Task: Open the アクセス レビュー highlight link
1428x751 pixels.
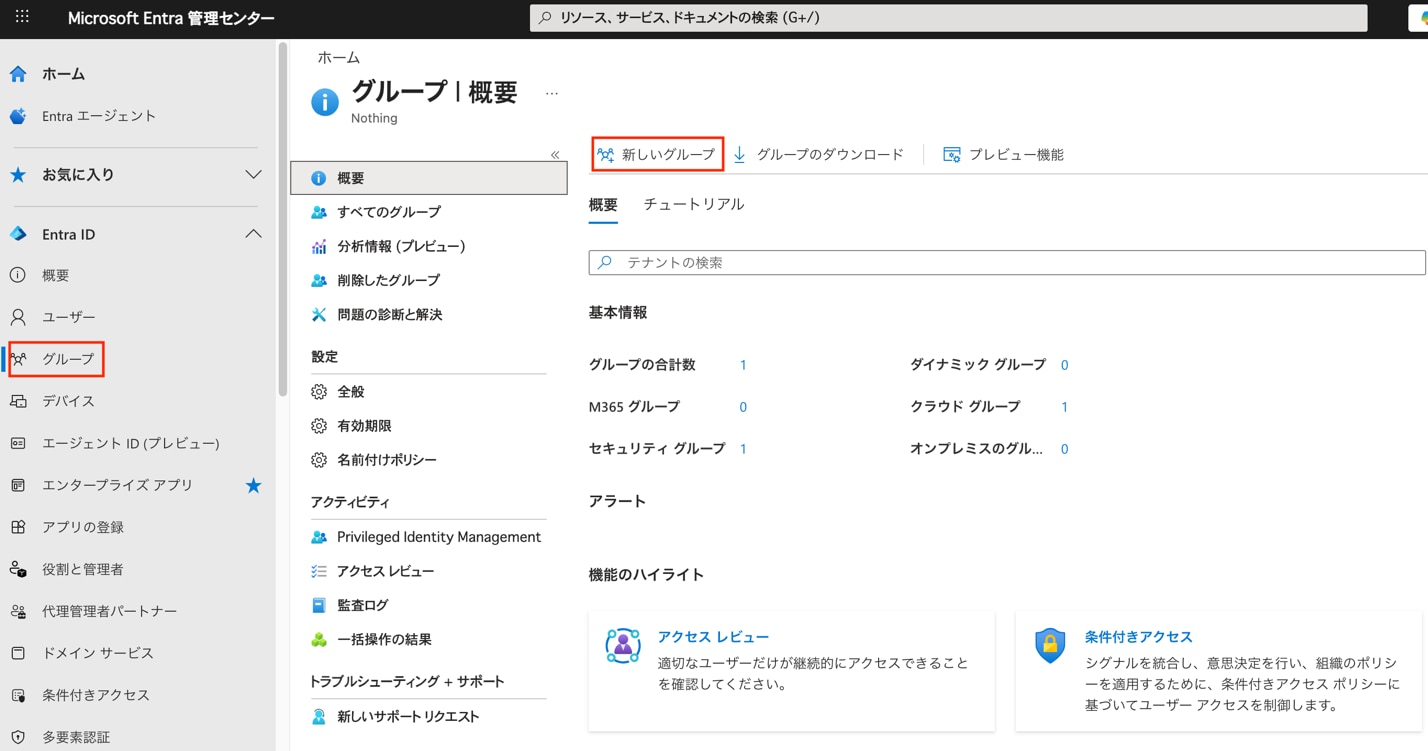Action: pos(711,636)
